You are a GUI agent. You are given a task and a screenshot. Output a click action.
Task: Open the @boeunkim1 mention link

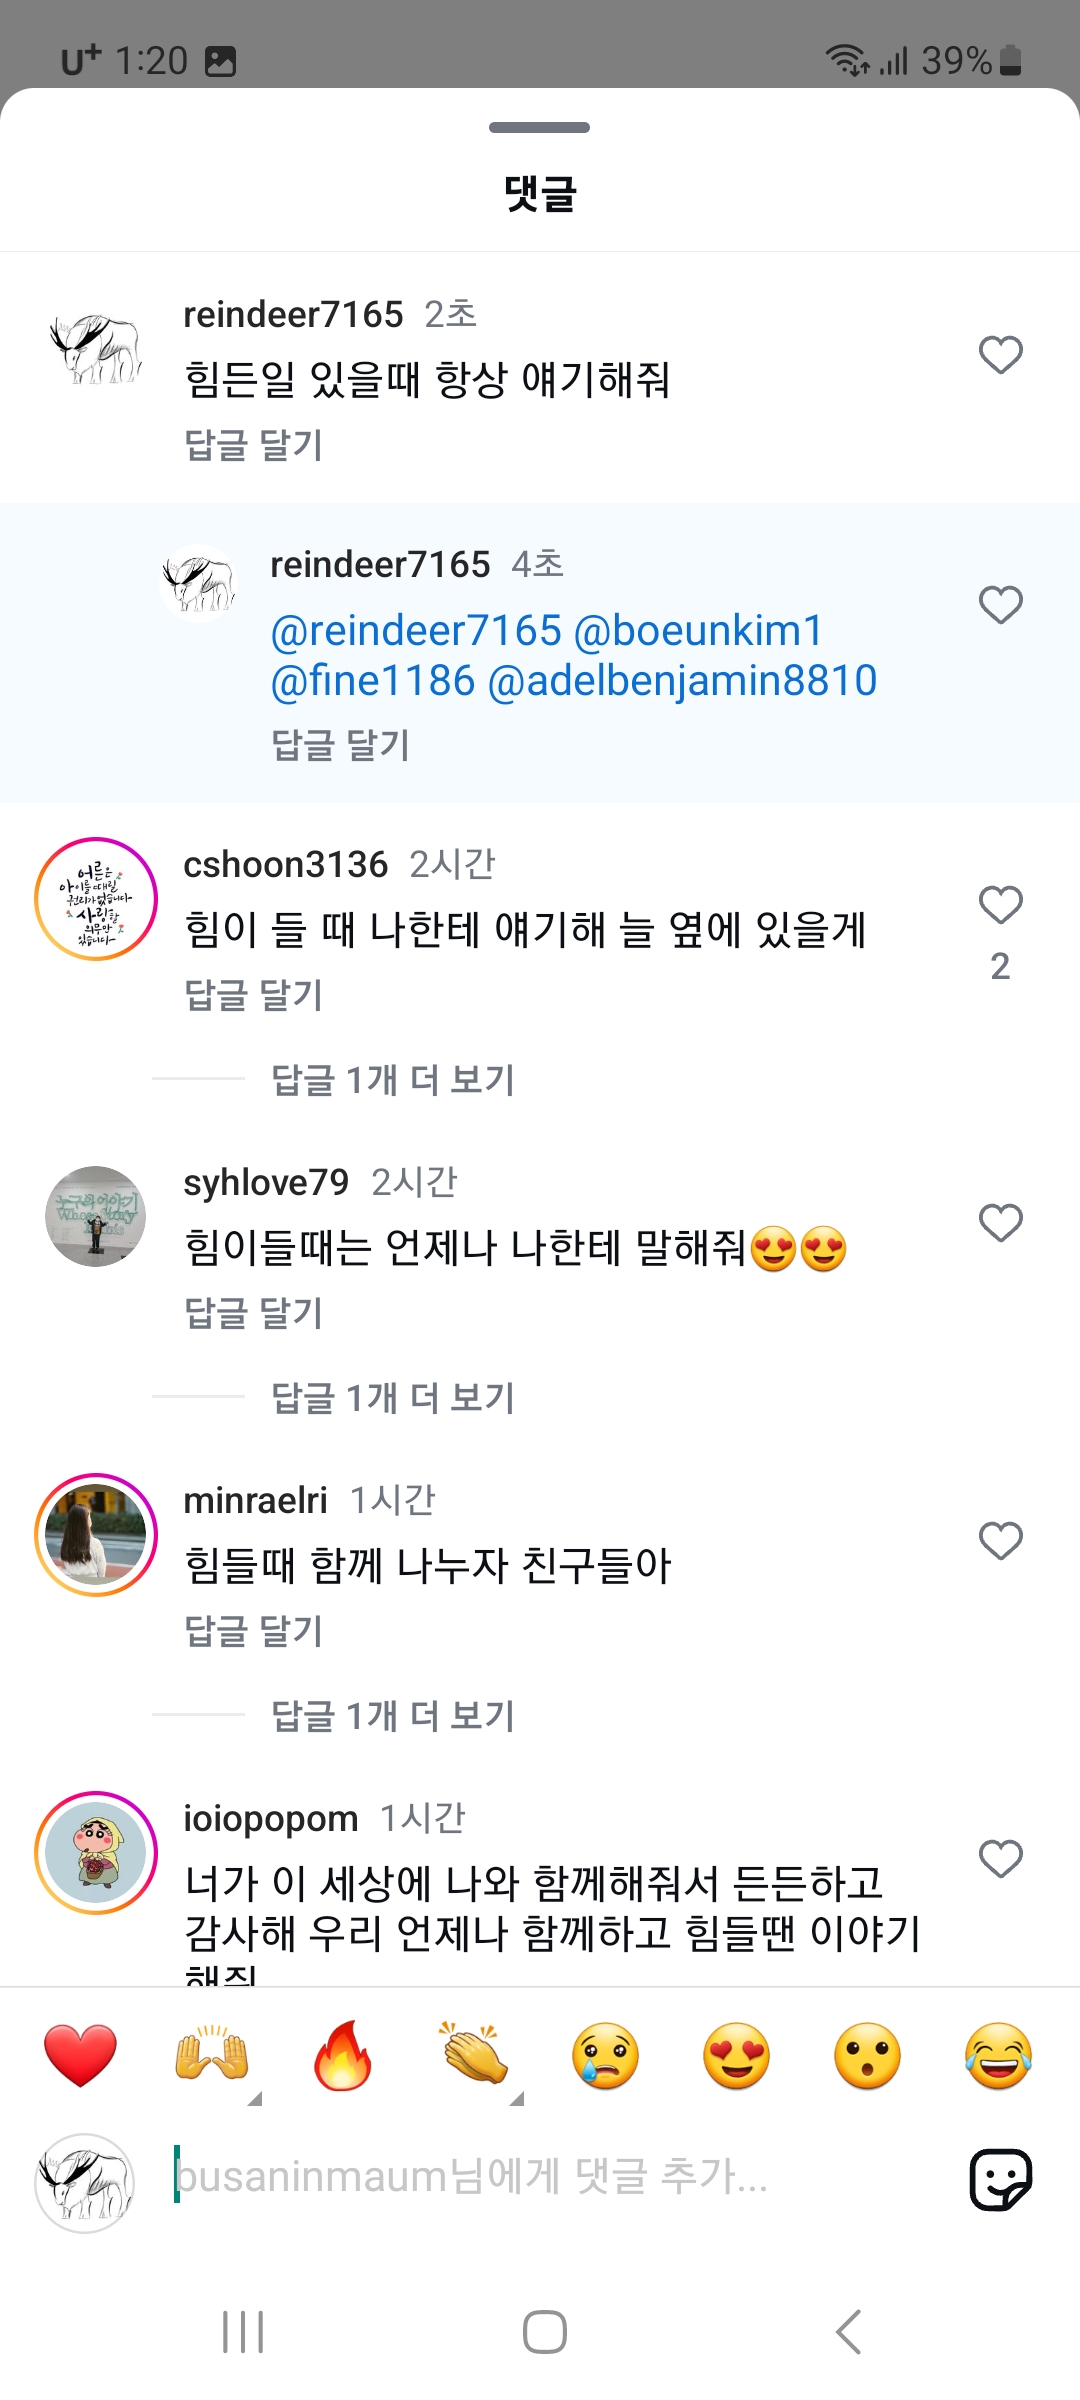pyautogui.click(x=698, y=631)
